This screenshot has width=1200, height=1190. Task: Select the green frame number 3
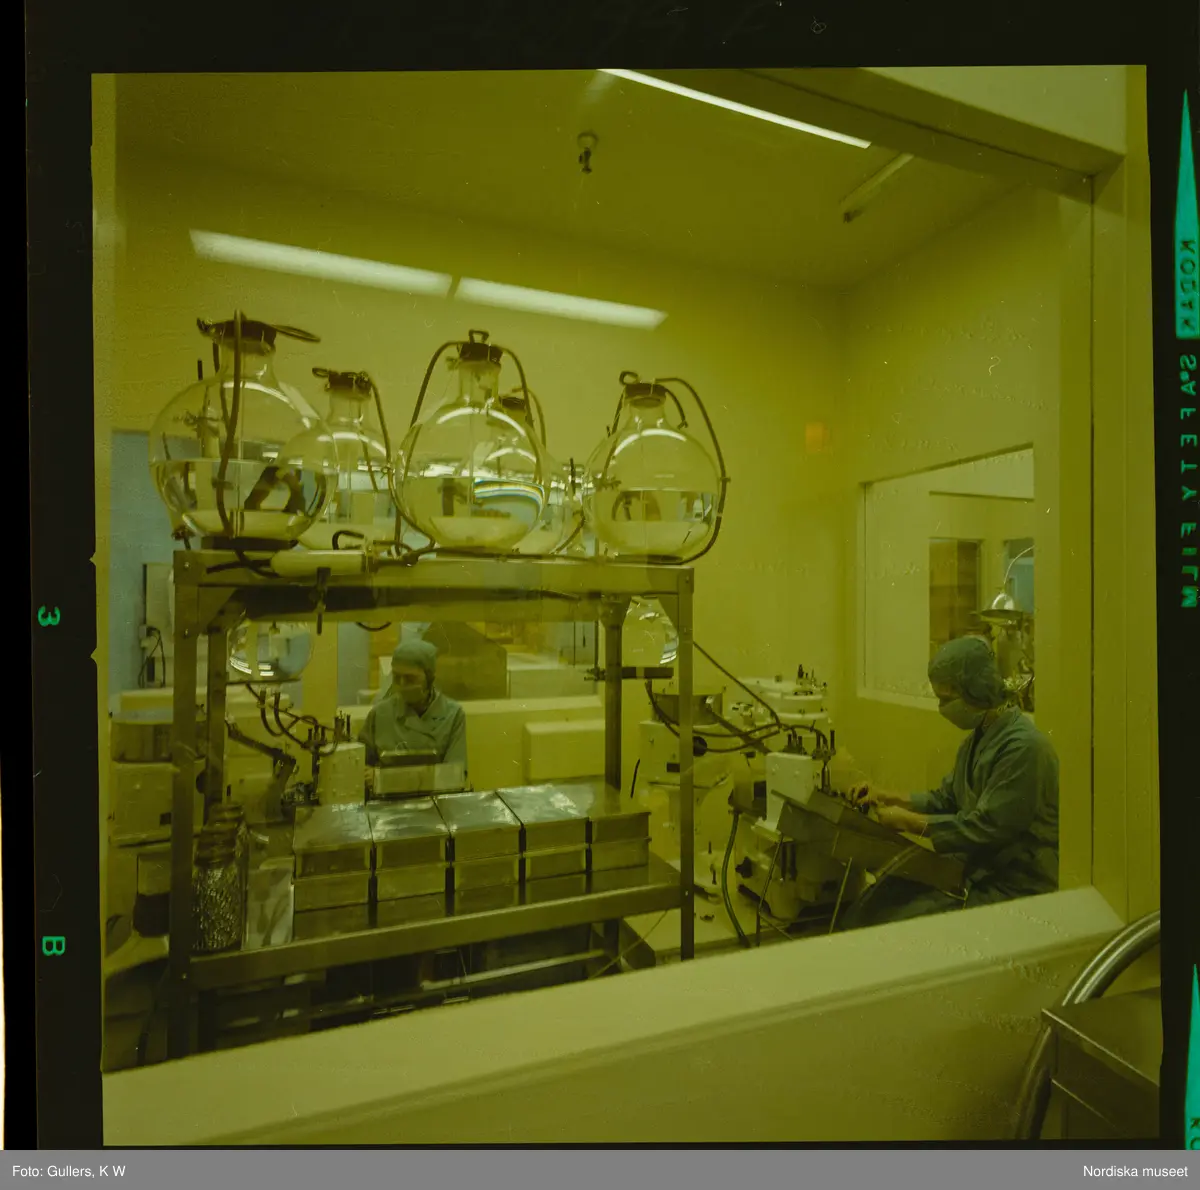click(x=48, y=615)
